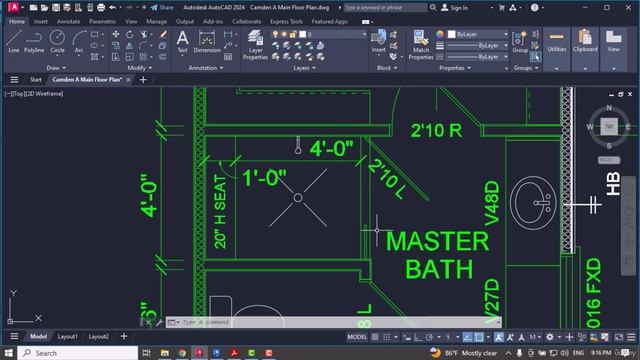Select the Line drawing tool
The height and width of the screenshot is (360, 640).
pyautogui.click(x=13, y=41)
